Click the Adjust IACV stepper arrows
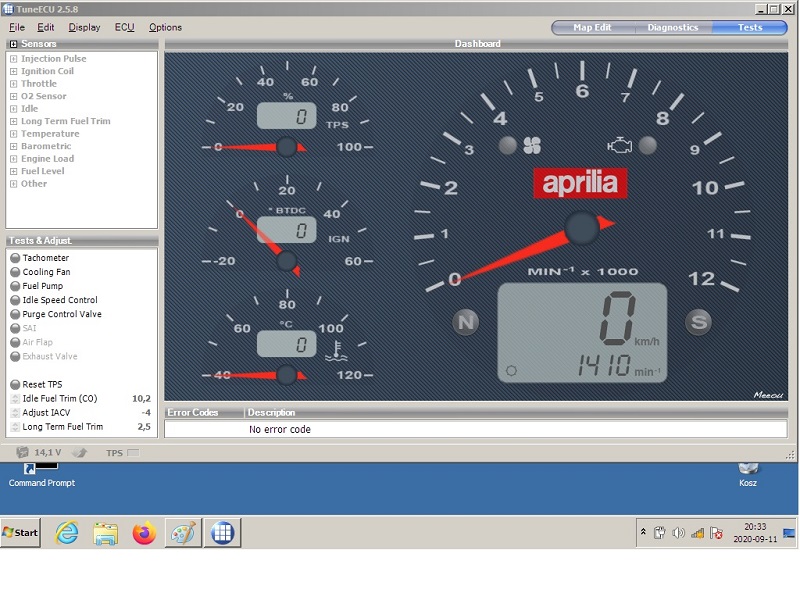This screenshot has height=600, width=800. click(15, 413)
